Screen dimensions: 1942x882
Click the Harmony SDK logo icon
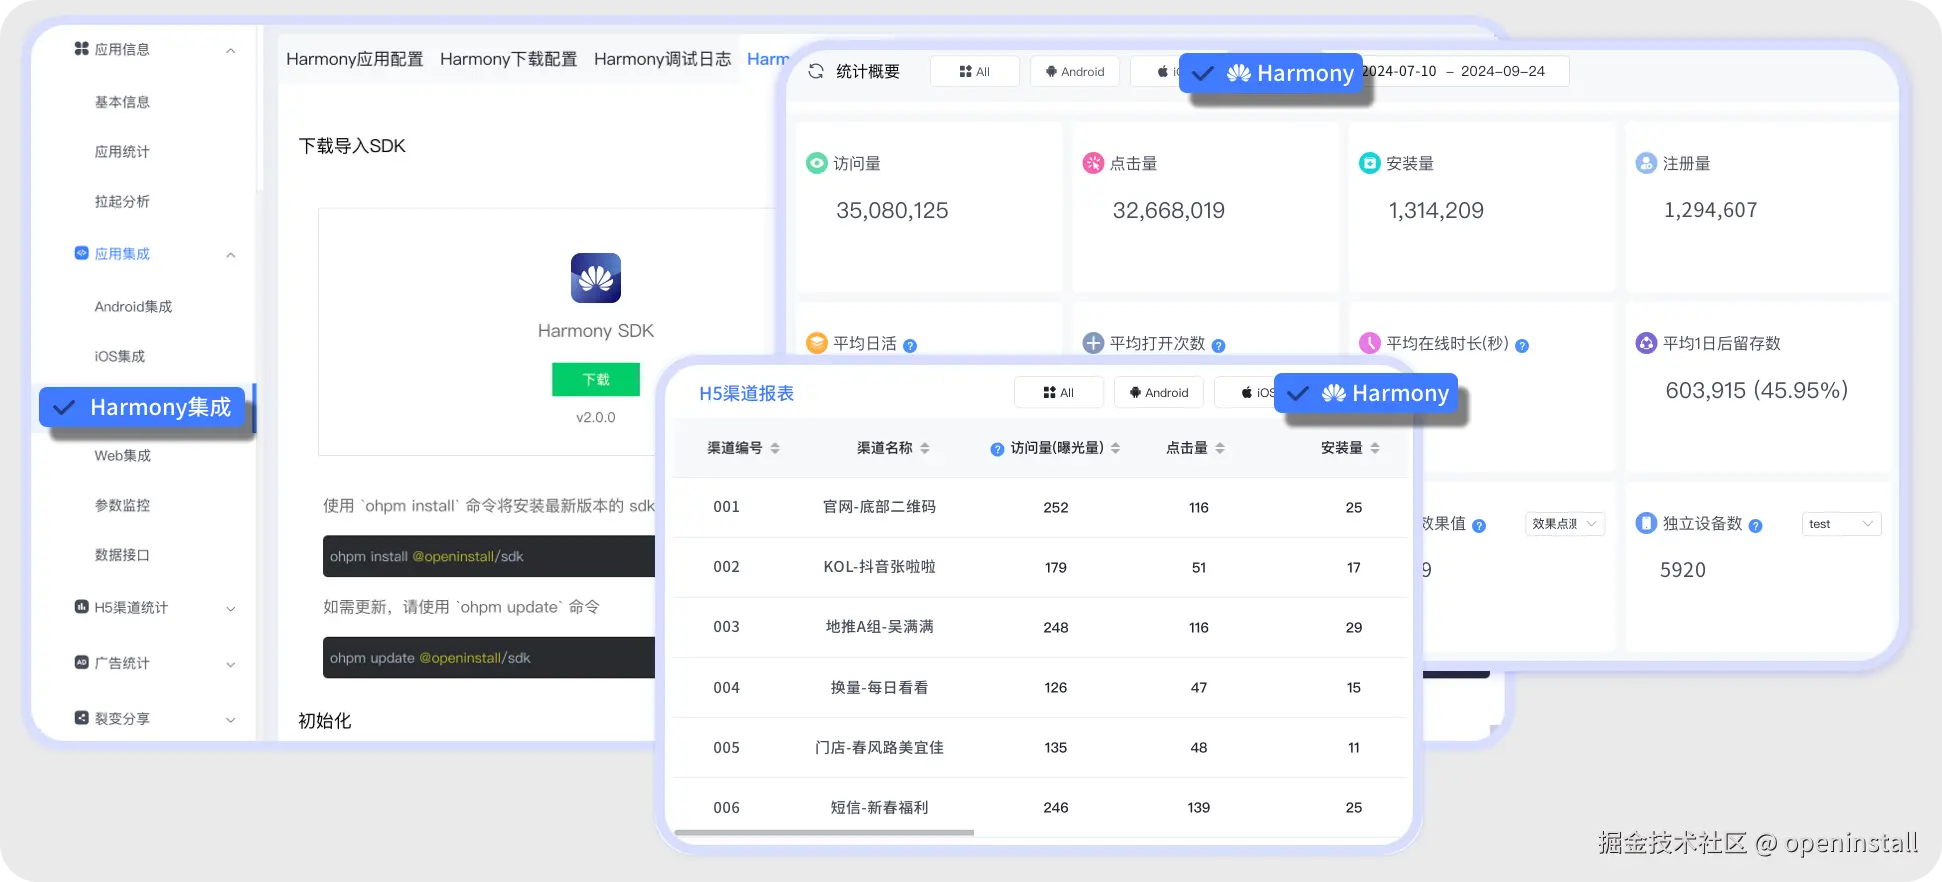coord(596,278)
